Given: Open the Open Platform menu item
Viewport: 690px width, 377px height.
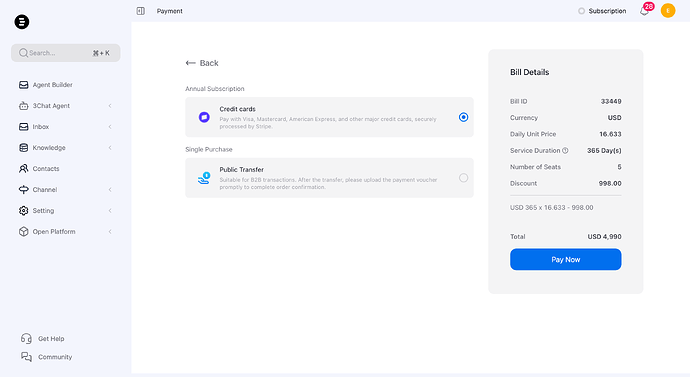Looking at the screenshot, I should tap(66, 231).
